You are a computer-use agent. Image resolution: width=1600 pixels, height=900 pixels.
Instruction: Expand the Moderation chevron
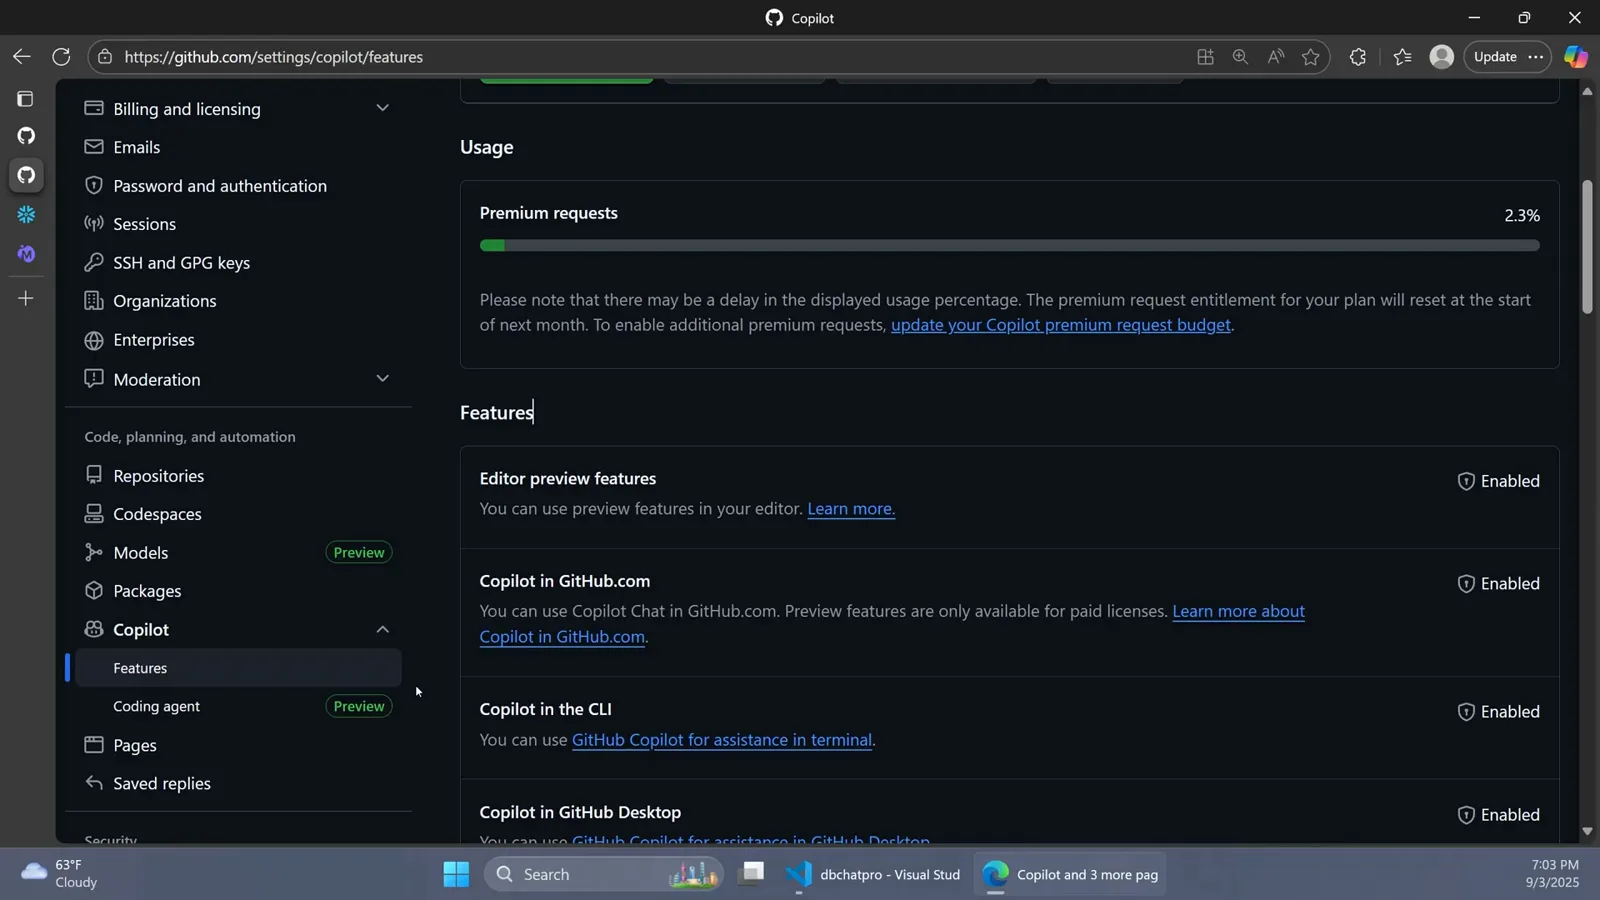click(x=382, y=378)
